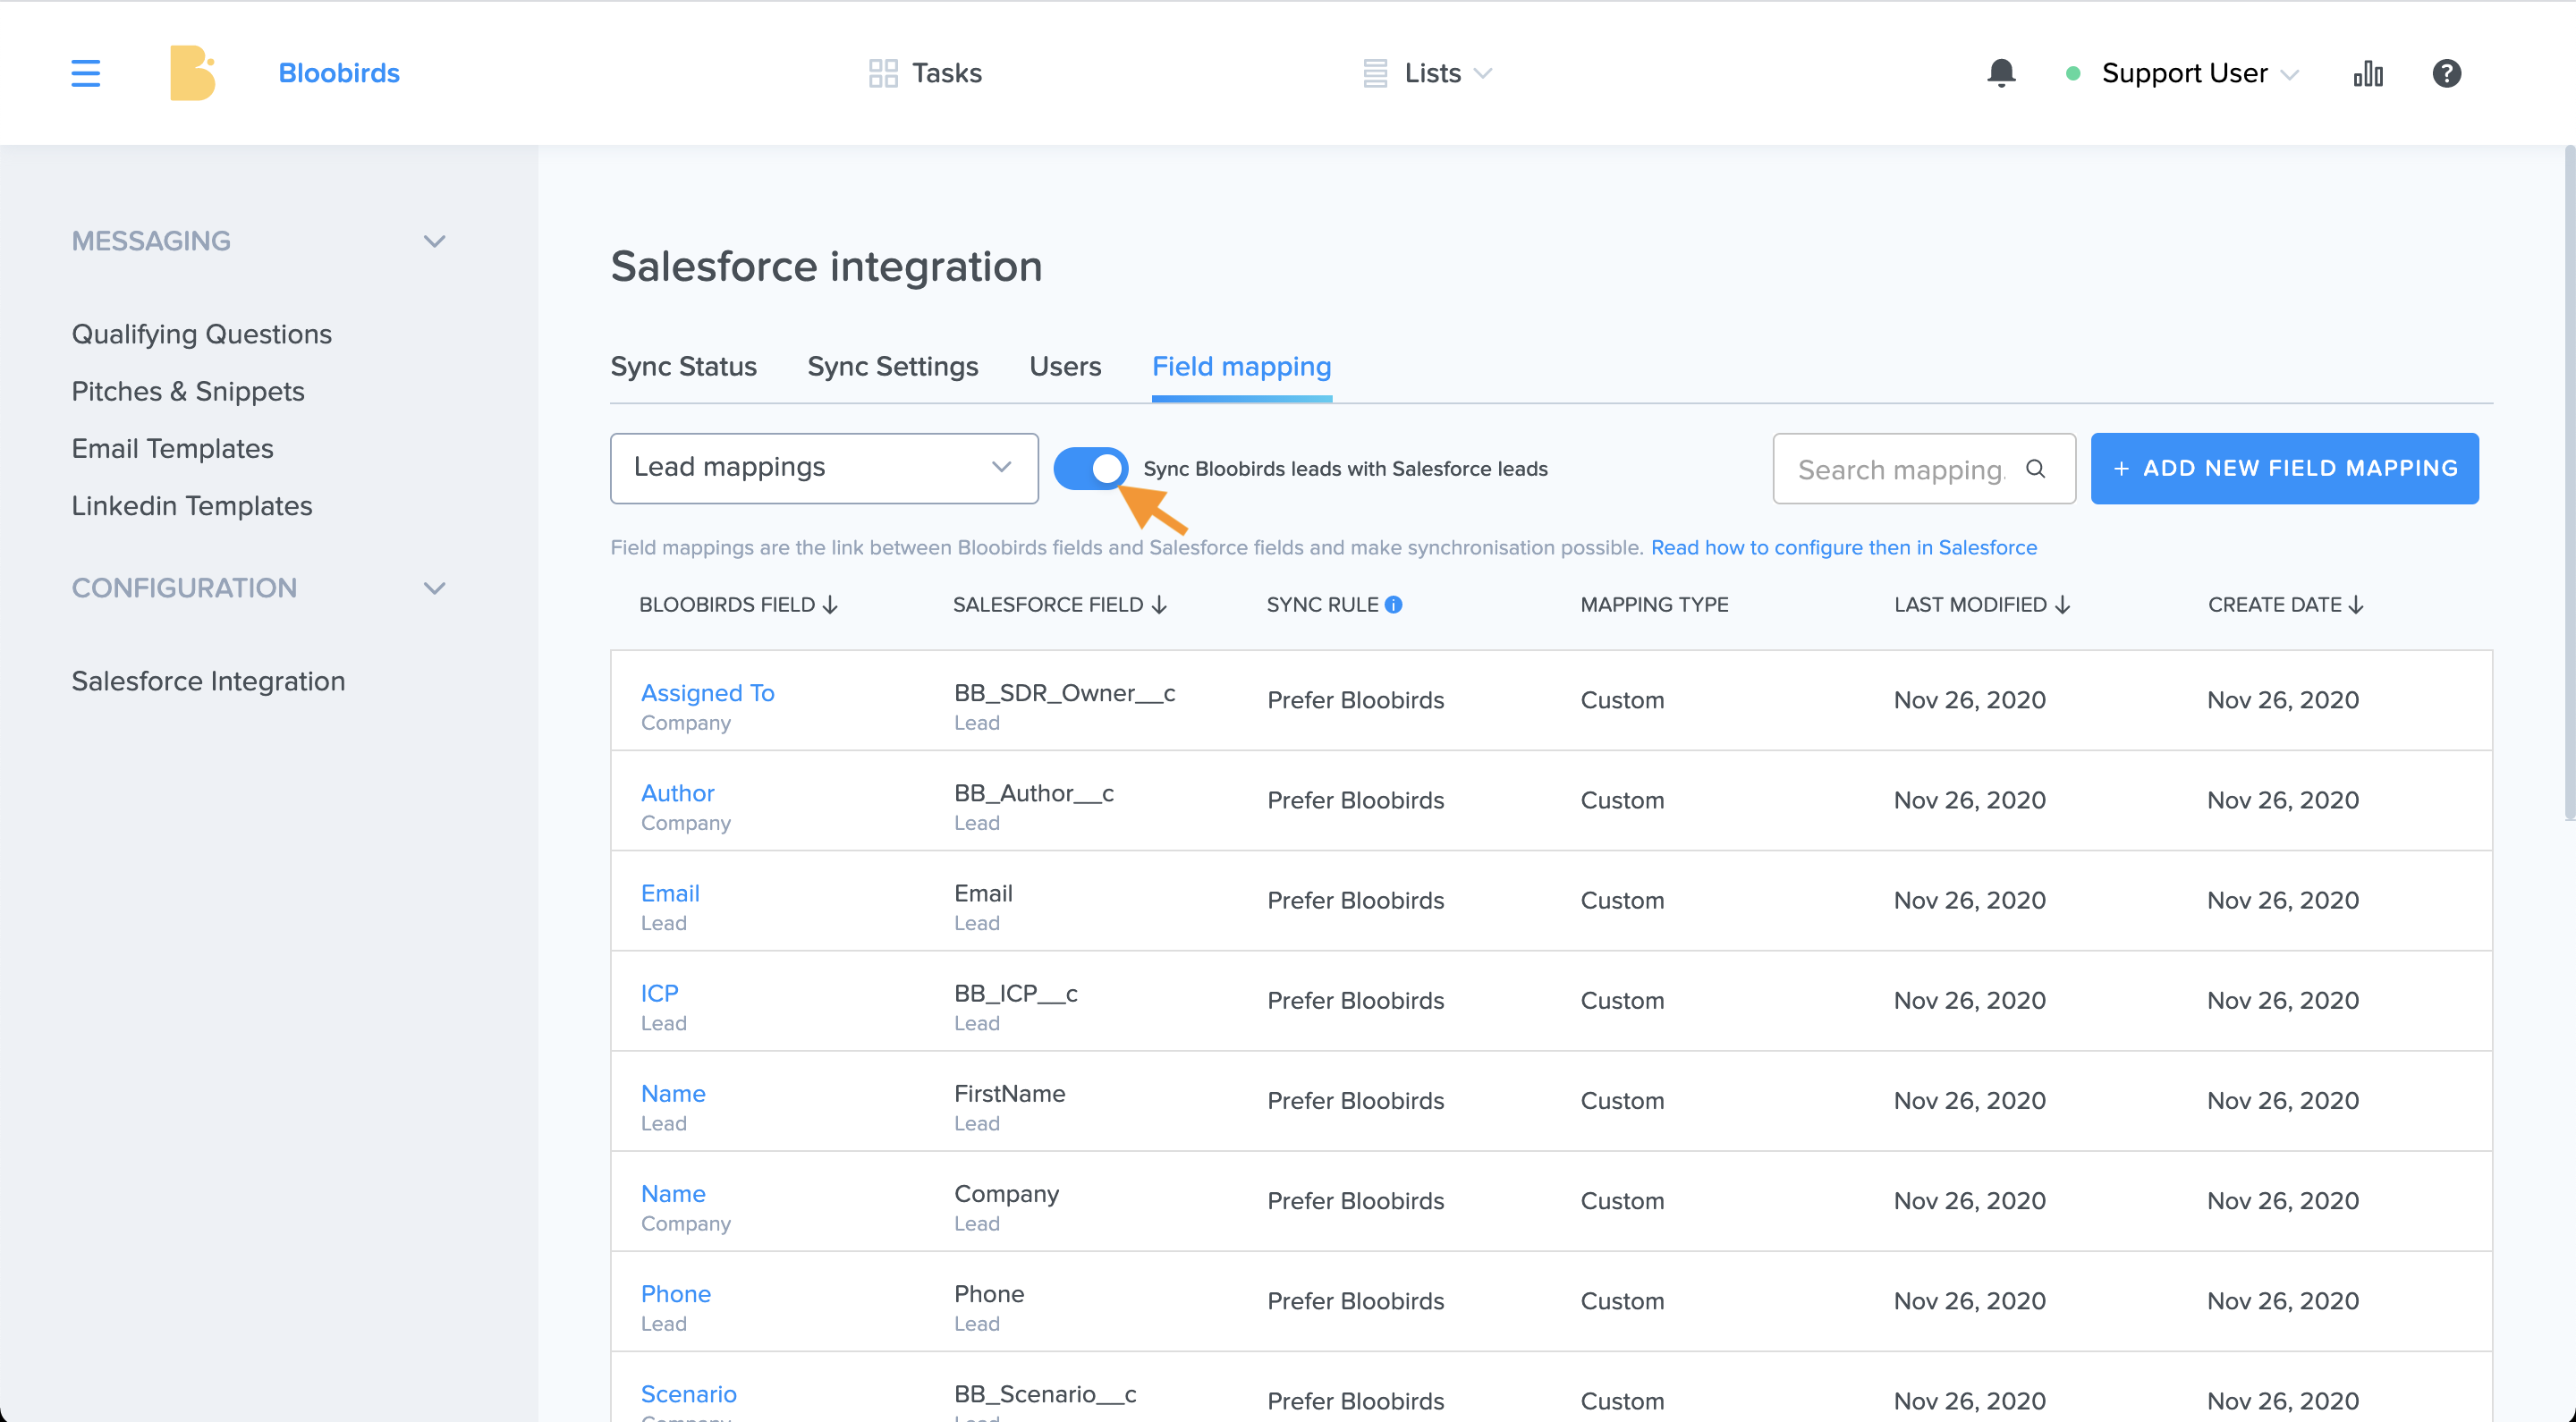Click Prefer Bloobirds in the Email row

click(1355, 900)
